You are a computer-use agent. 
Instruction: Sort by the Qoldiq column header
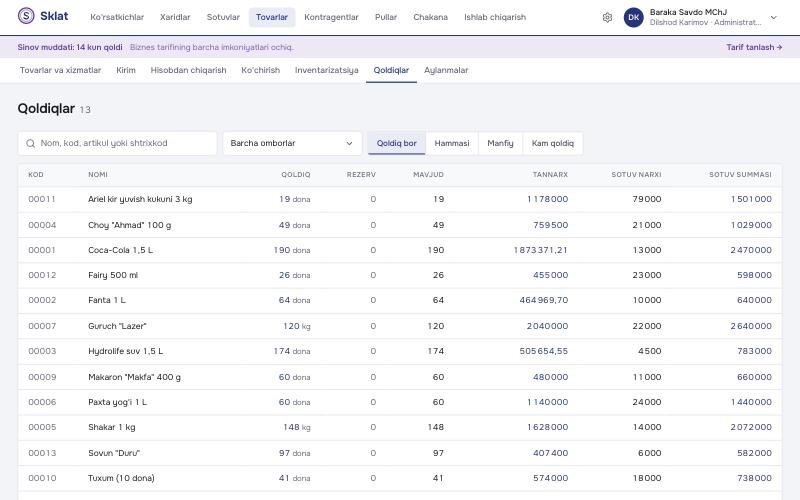click(x=295, y=174)
